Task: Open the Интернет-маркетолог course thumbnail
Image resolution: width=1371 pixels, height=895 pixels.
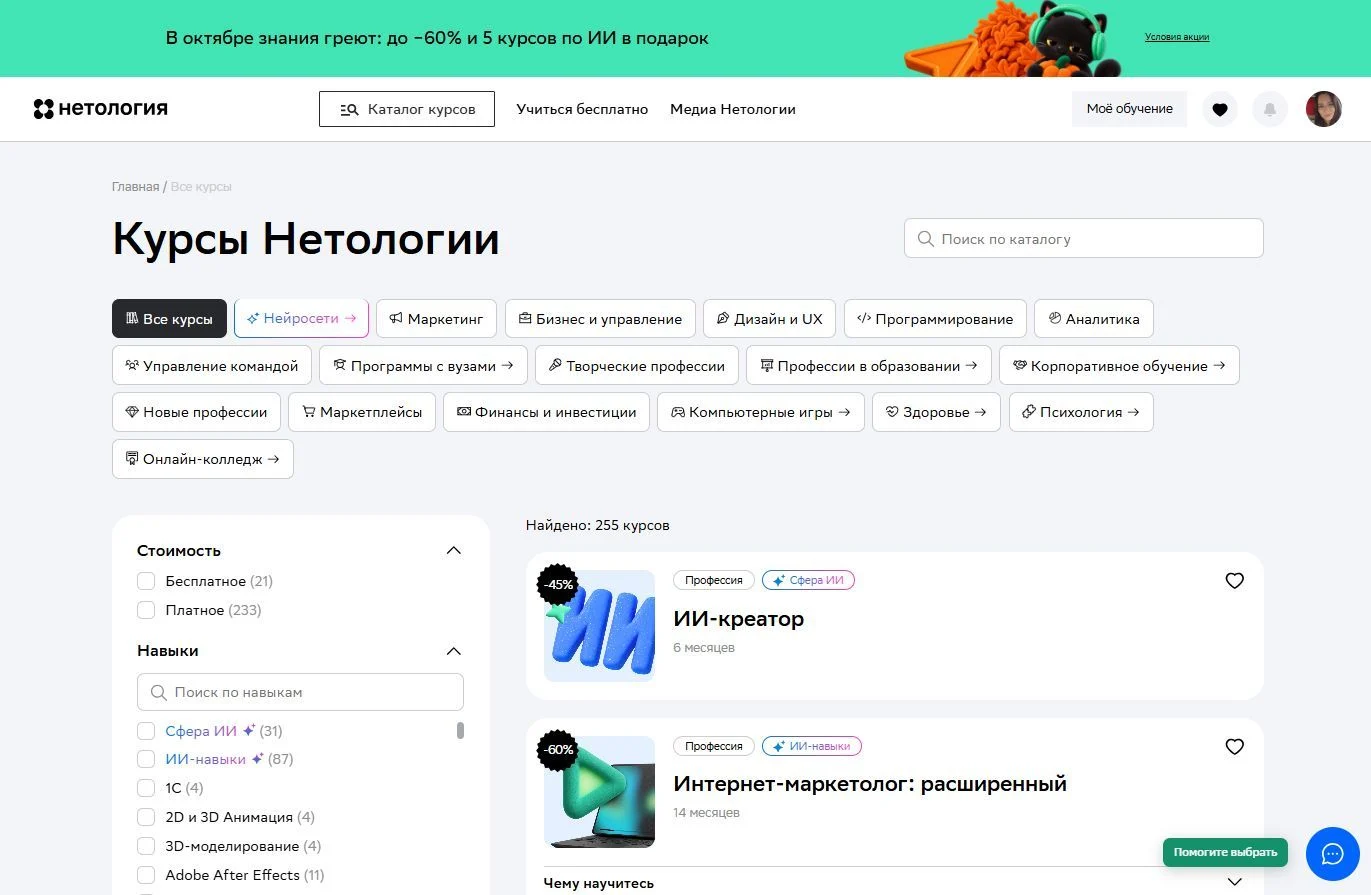Action: [599, 792]
